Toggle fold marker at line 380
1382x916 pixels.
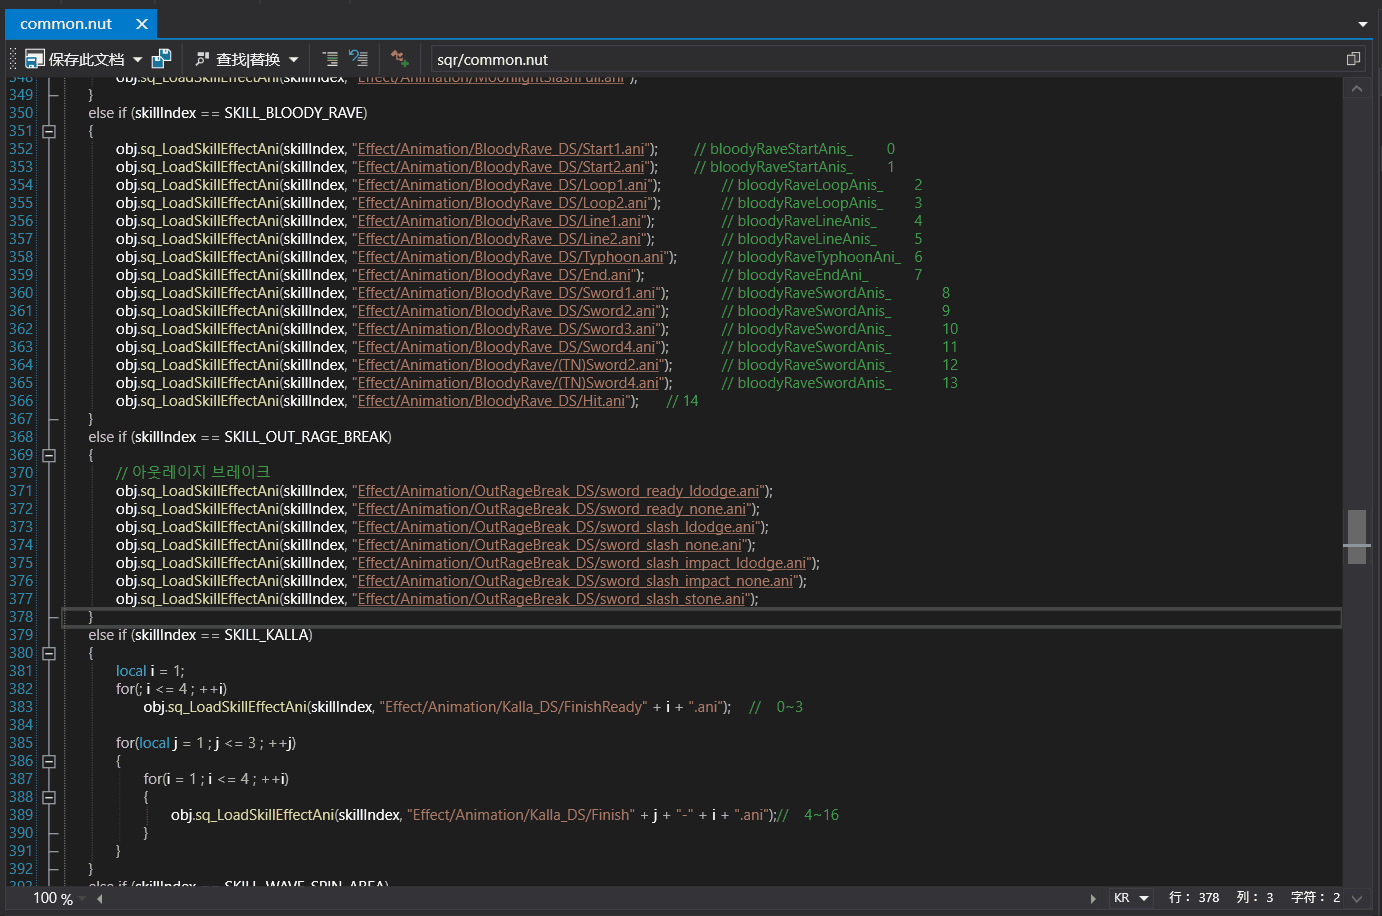pos(49,653)
